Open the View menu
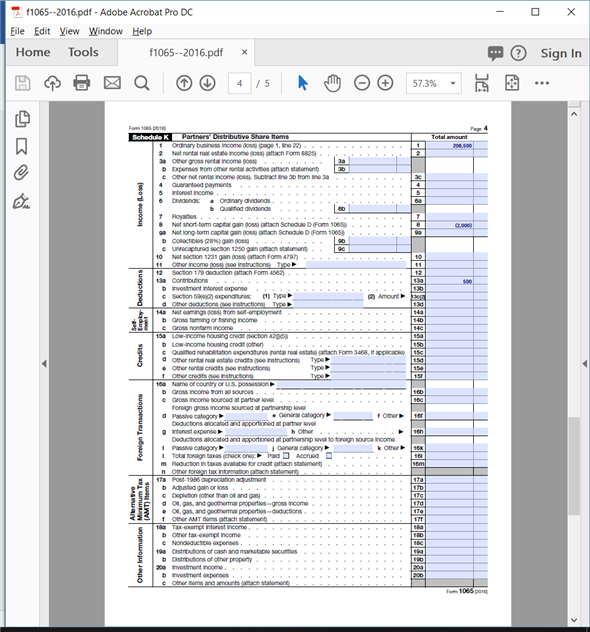Viewport: 590px width, 632px height. 69,31
